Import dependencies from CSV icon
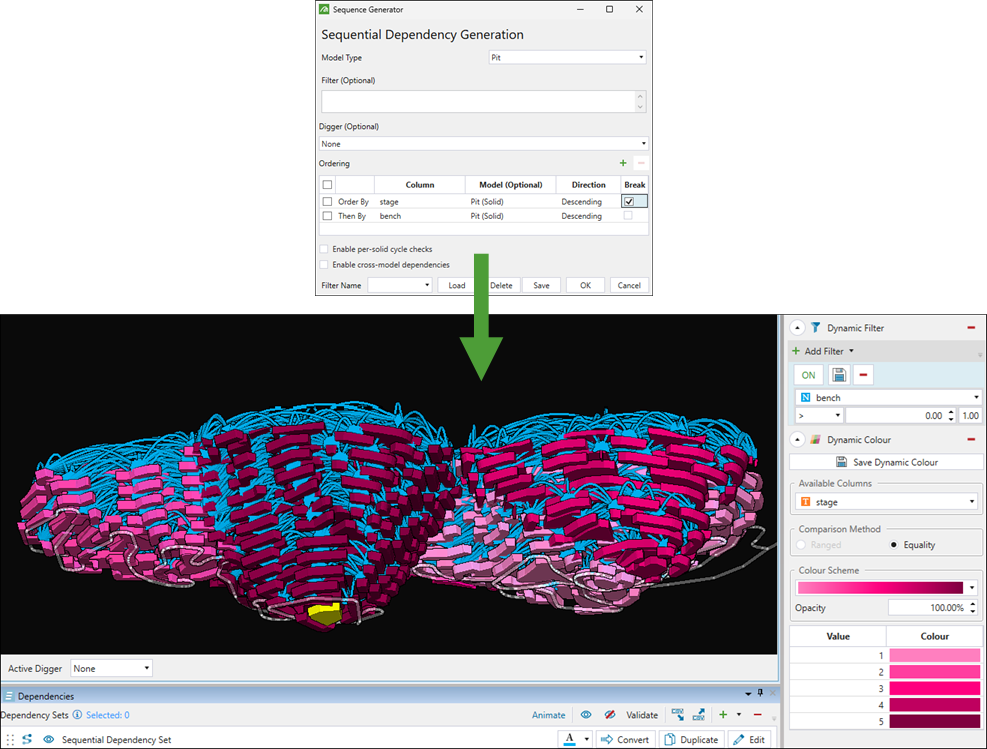The image size is (987, 749). [677, 715]
